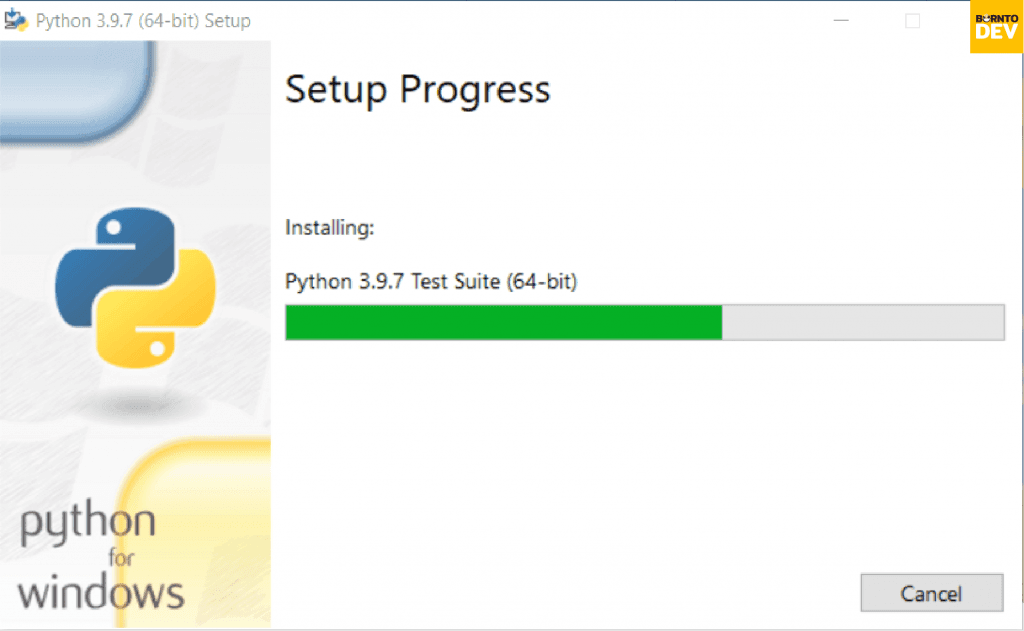Minimize the installer window
The width and height of the screenshot is (1024, 631).
[841, 20]
